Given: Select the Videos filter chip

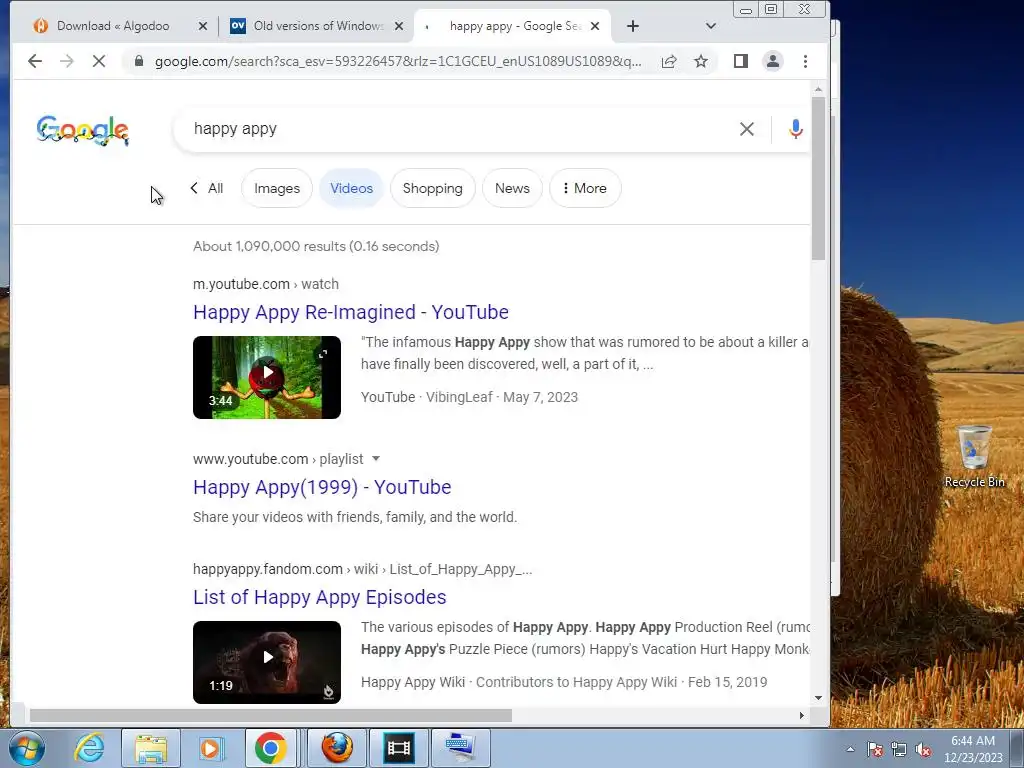Looking at the screenshot, I should pyautogui.click(x=351, y=188).
